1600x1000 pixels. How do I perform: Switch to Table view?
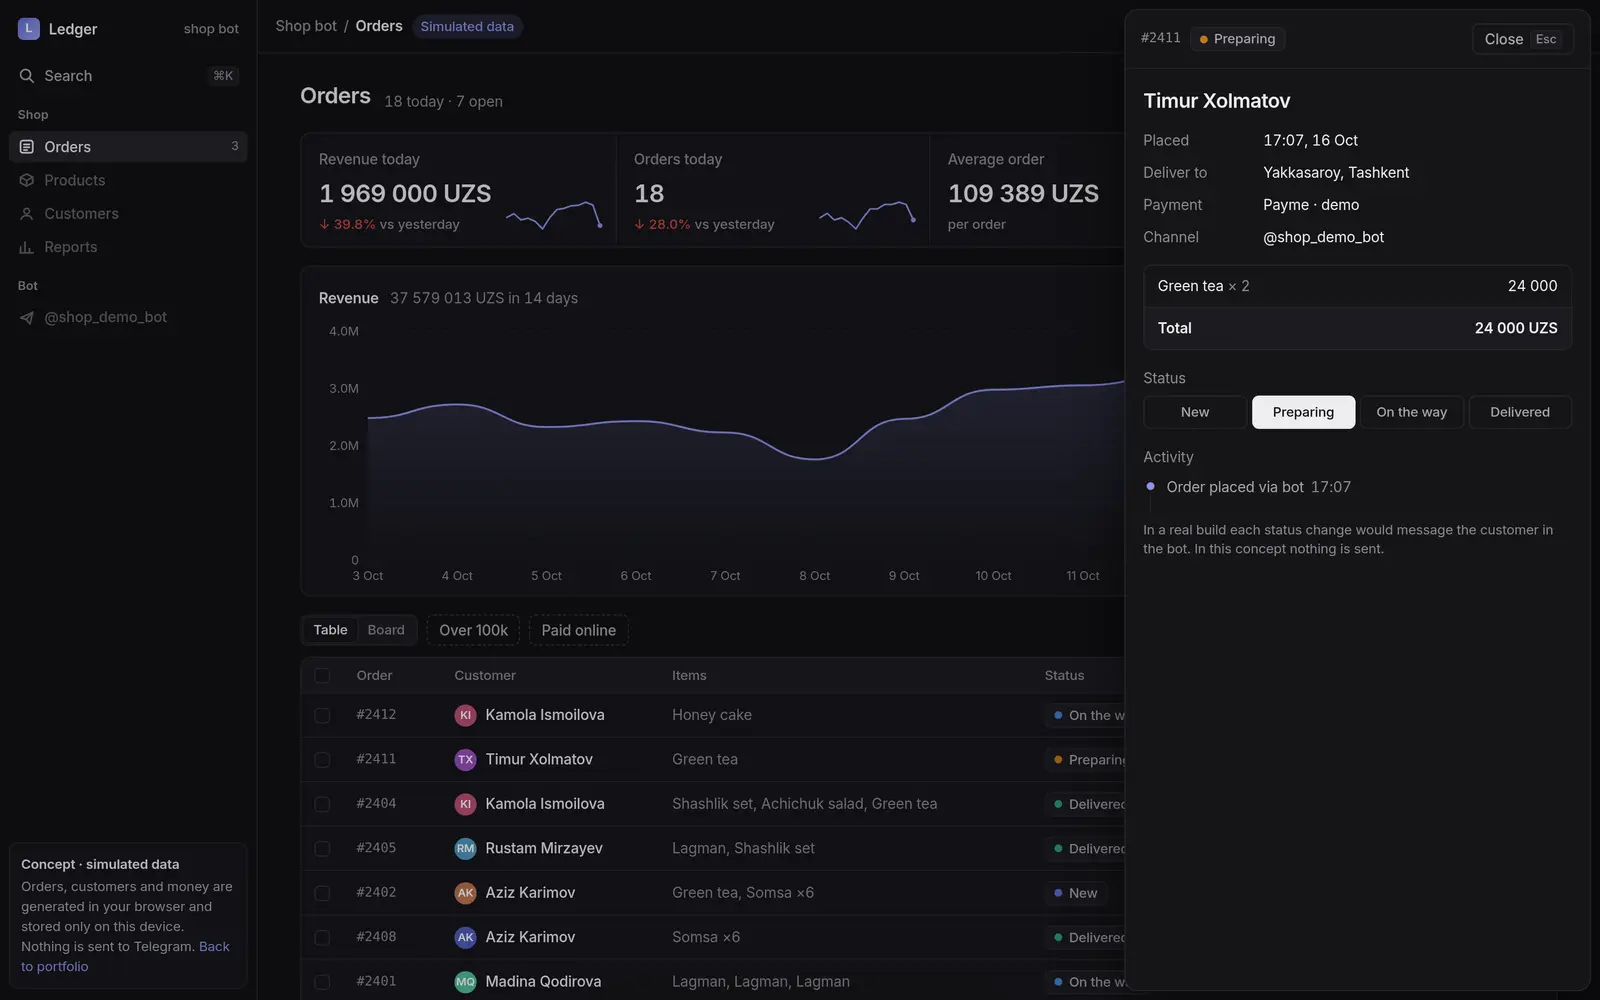(x=330, y=630)
